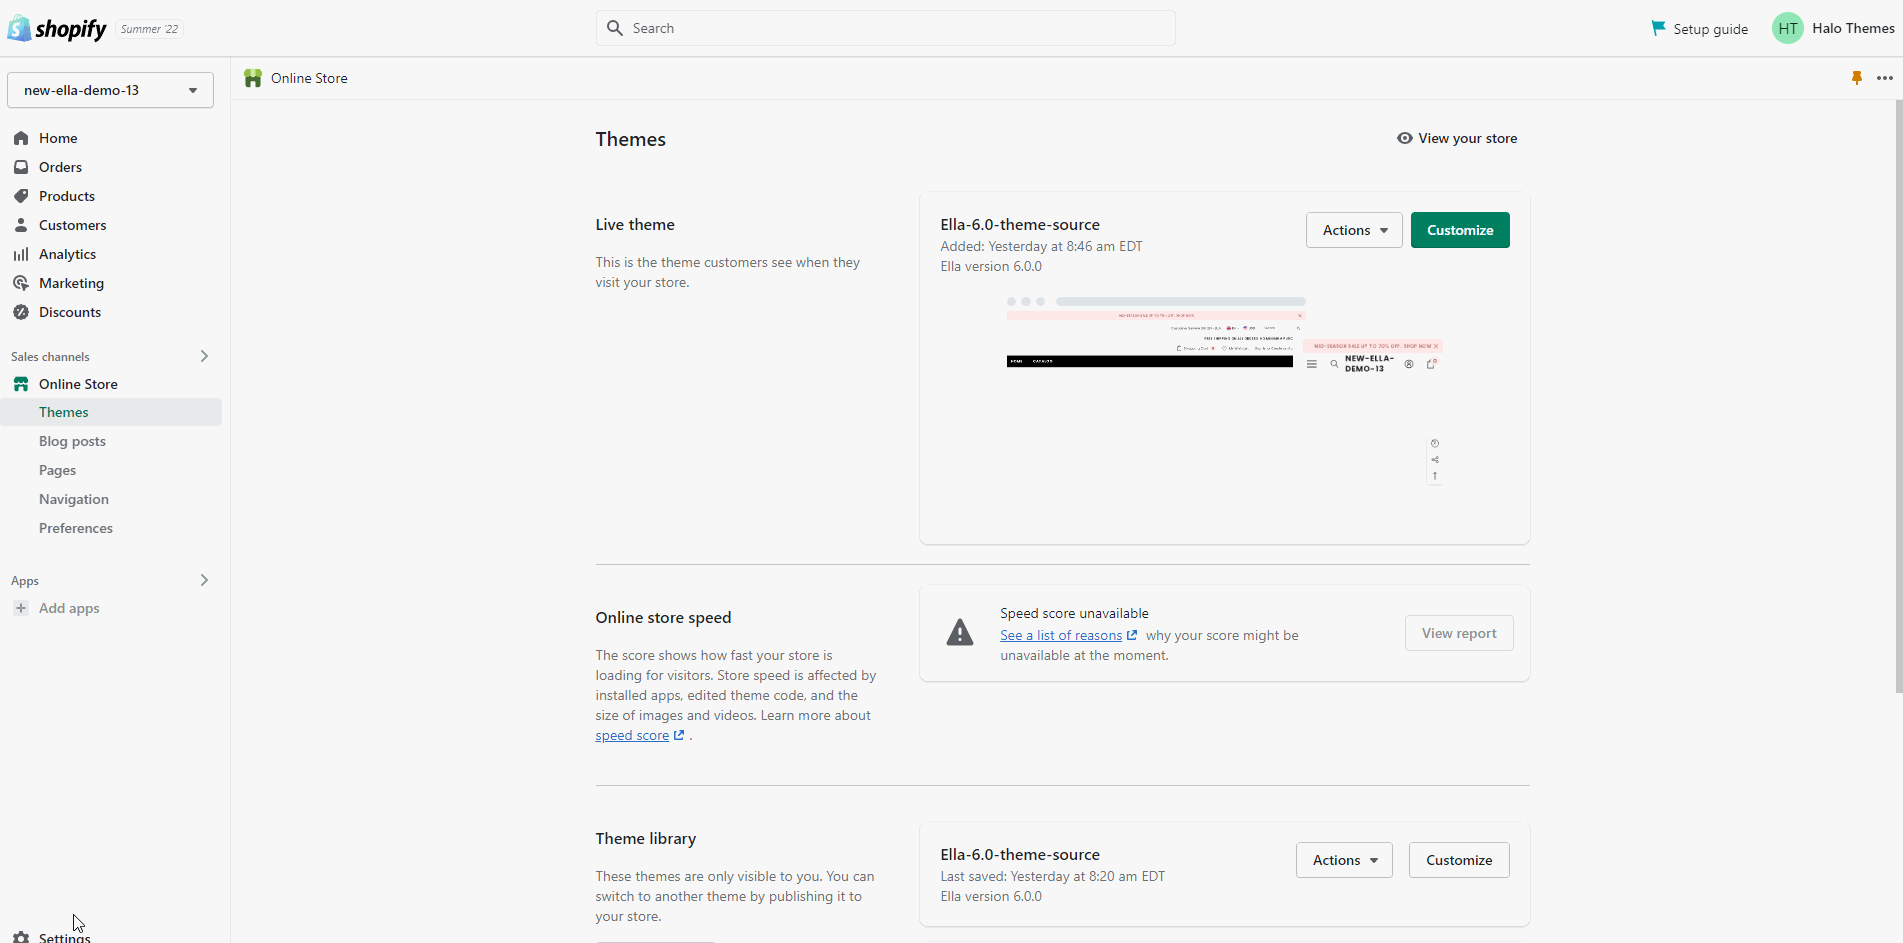Screen dimensions: 1903x943
Task: Click the Analytics bar chart icon
Action: click(21, 254)
